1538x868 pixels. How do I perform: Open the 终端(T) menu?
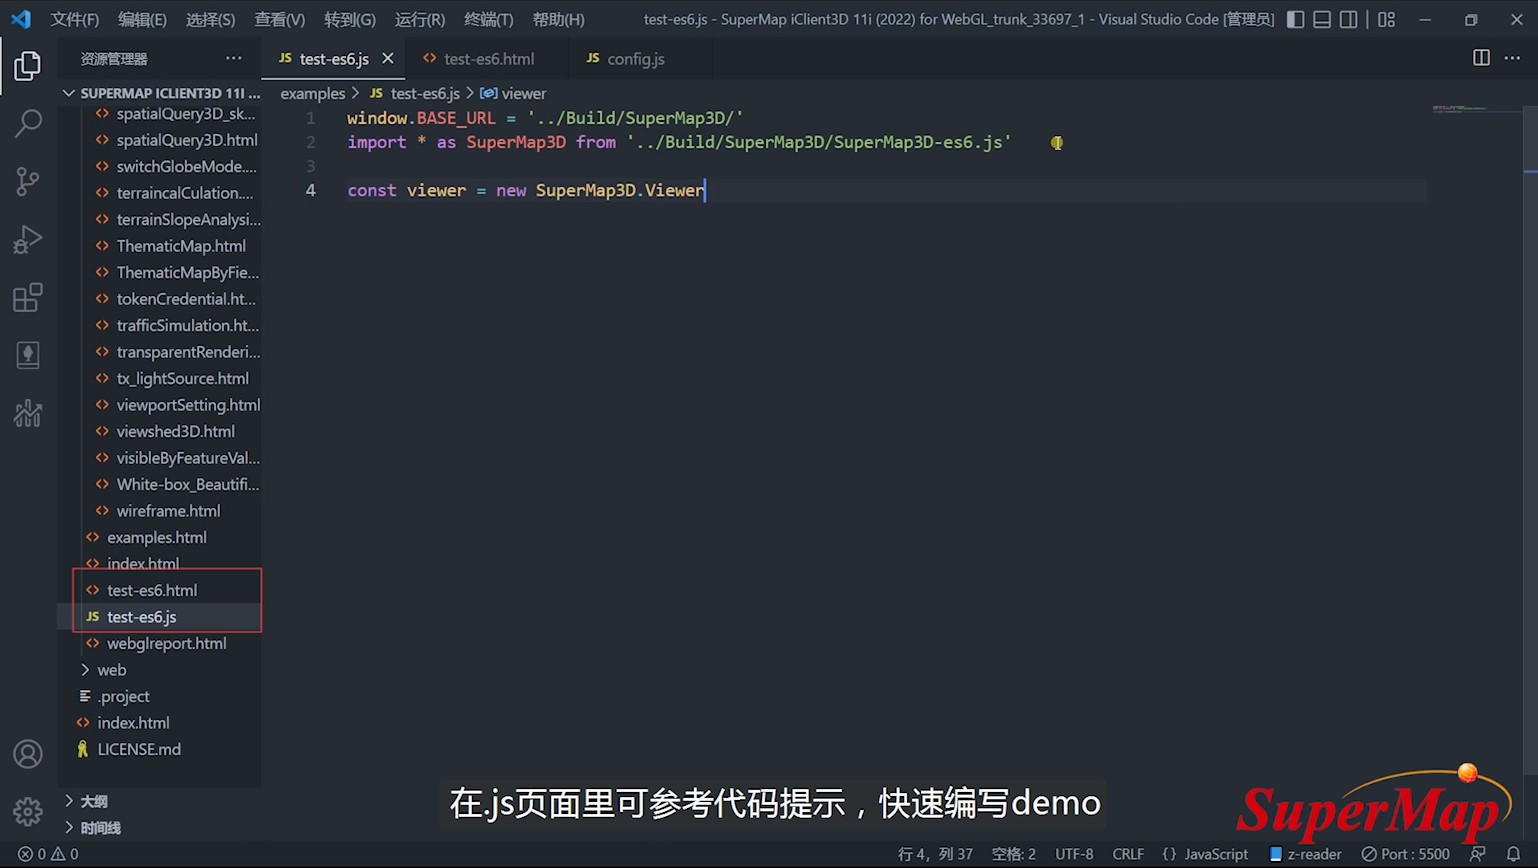click(x=488, y=19)
